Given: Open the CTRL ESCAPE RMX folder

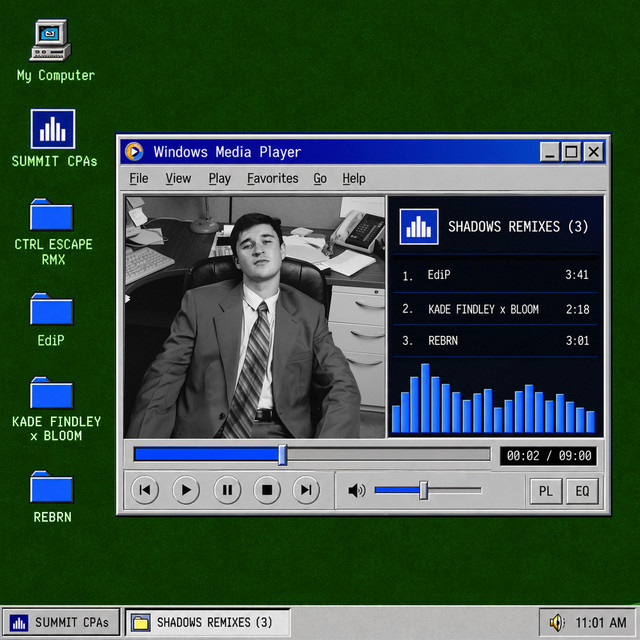Looking at the screenshot, I should (x=53, y=232).
